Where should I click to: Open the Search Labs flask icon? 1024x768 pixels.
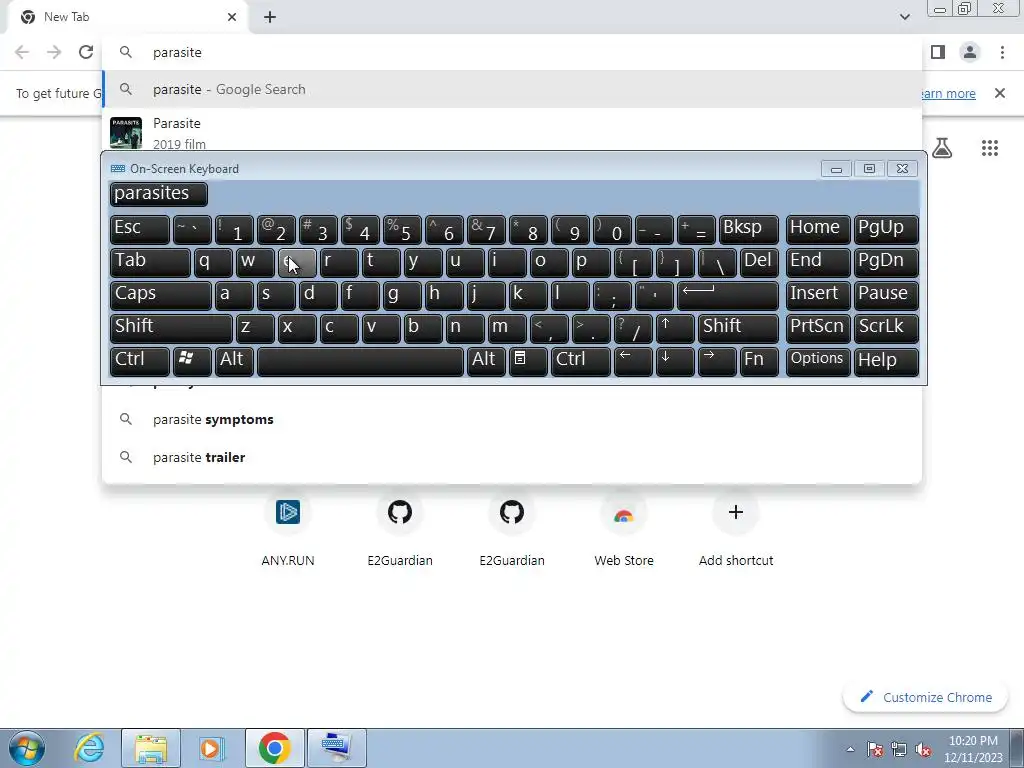[942, 148]
